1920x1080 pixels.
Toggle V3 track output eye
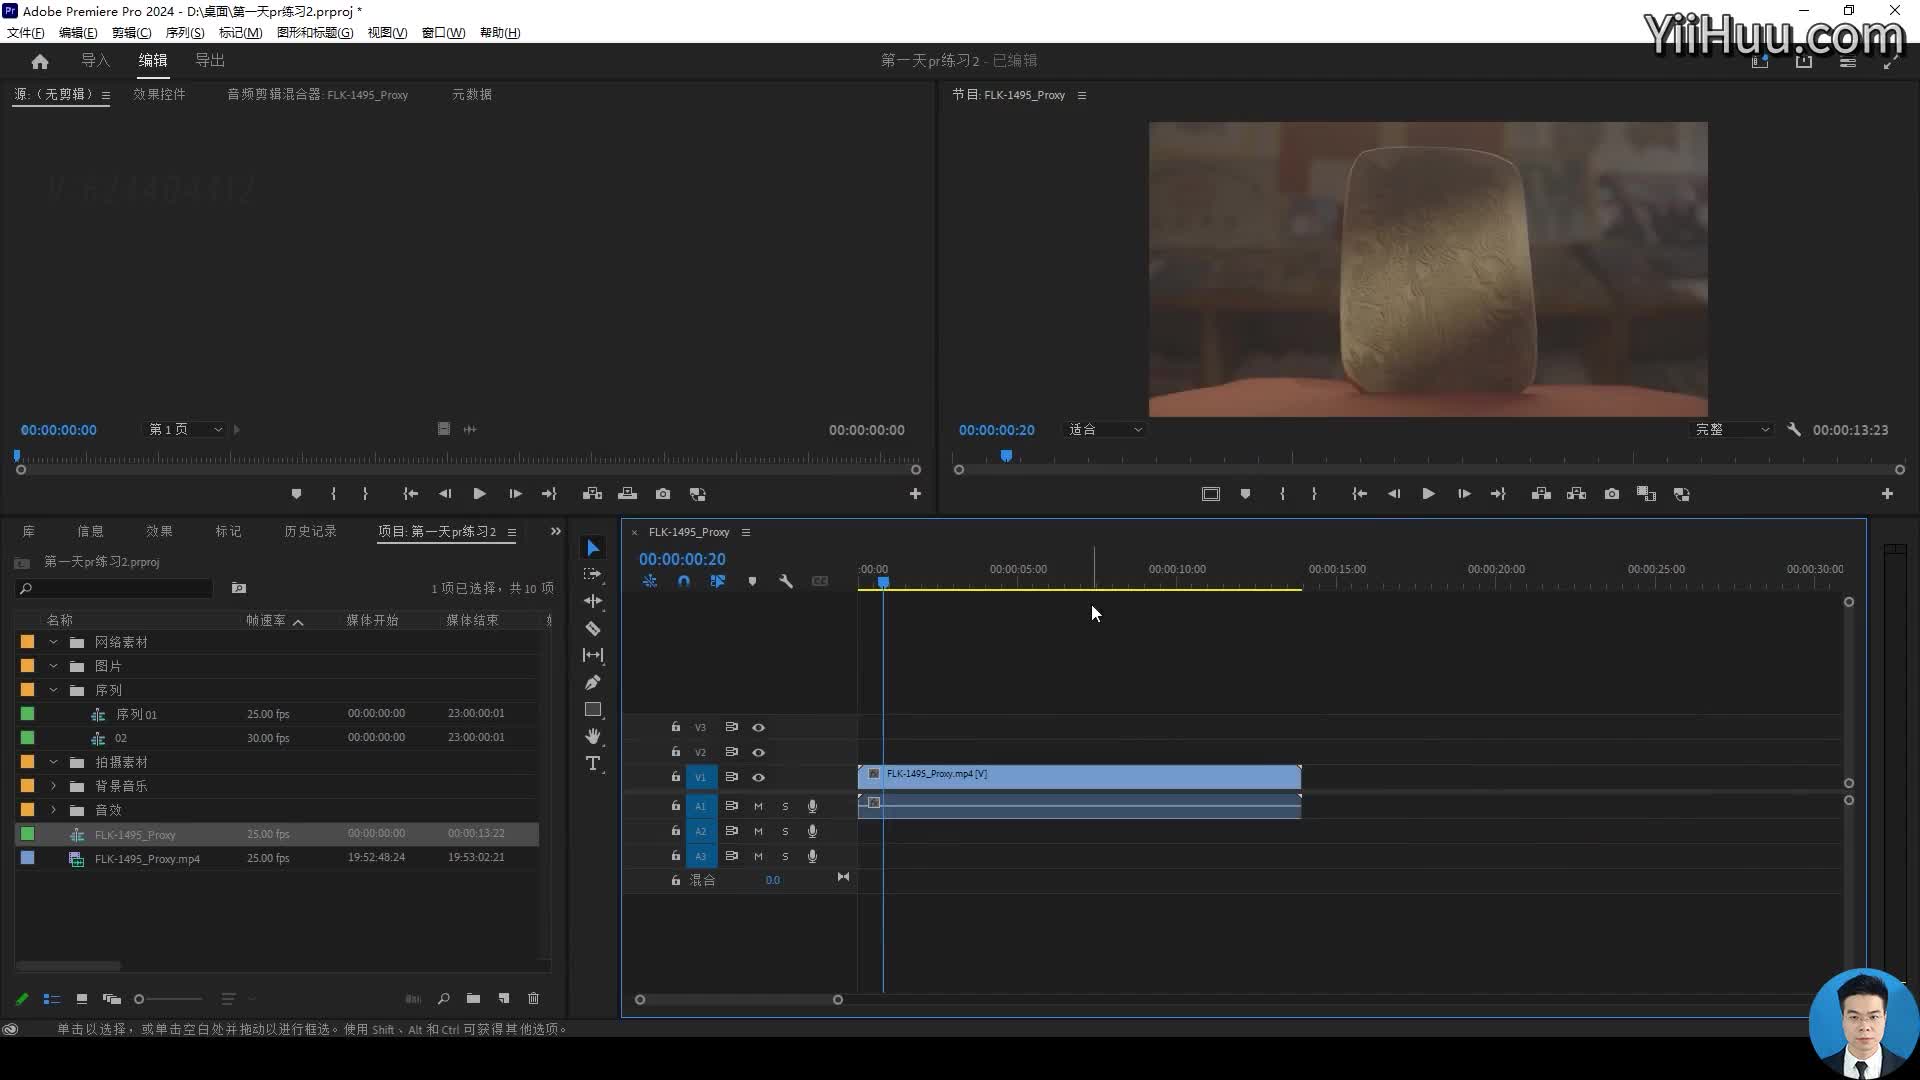coord(758,727)
